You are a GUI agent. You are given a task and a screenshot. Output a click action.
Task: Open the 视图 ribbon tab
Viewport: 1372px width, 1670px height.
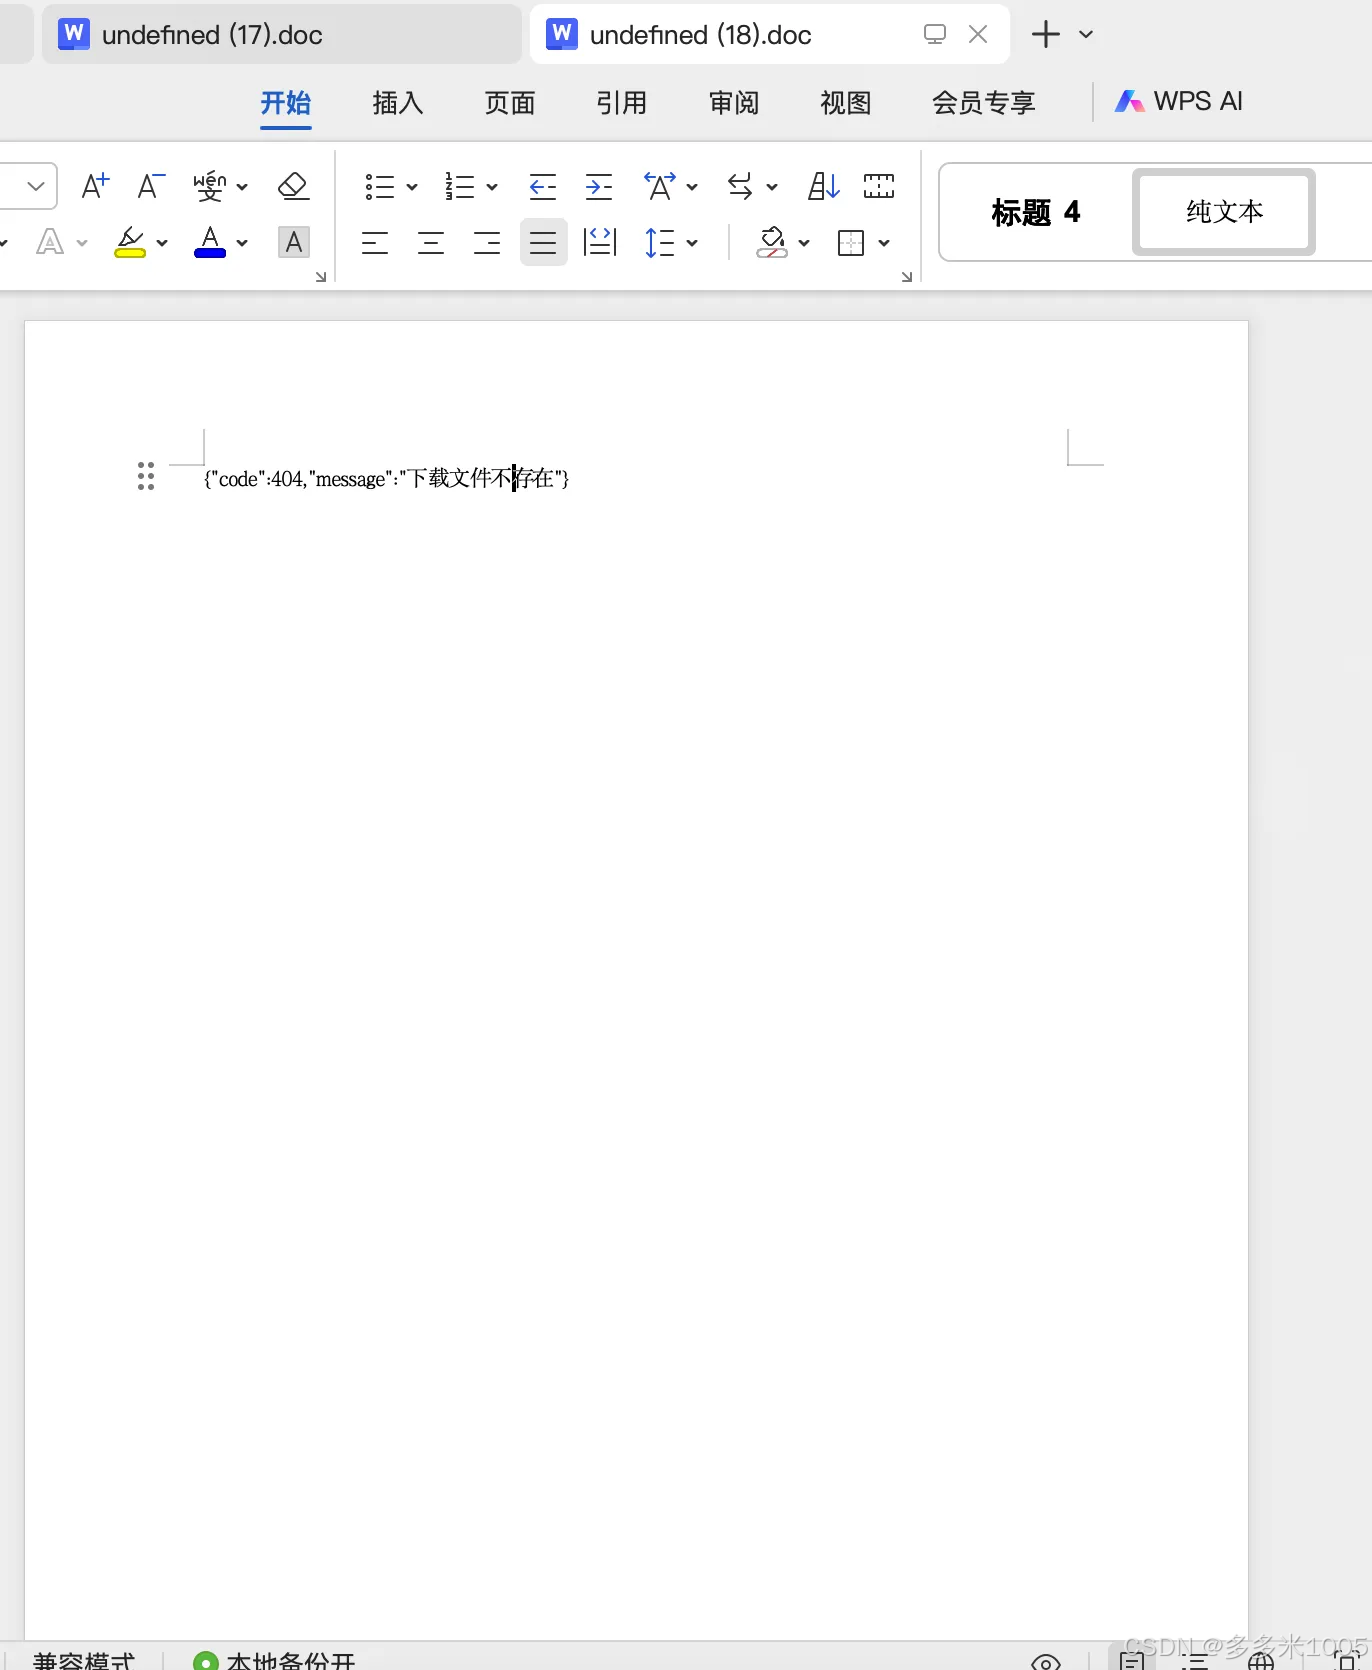(846, 103)
